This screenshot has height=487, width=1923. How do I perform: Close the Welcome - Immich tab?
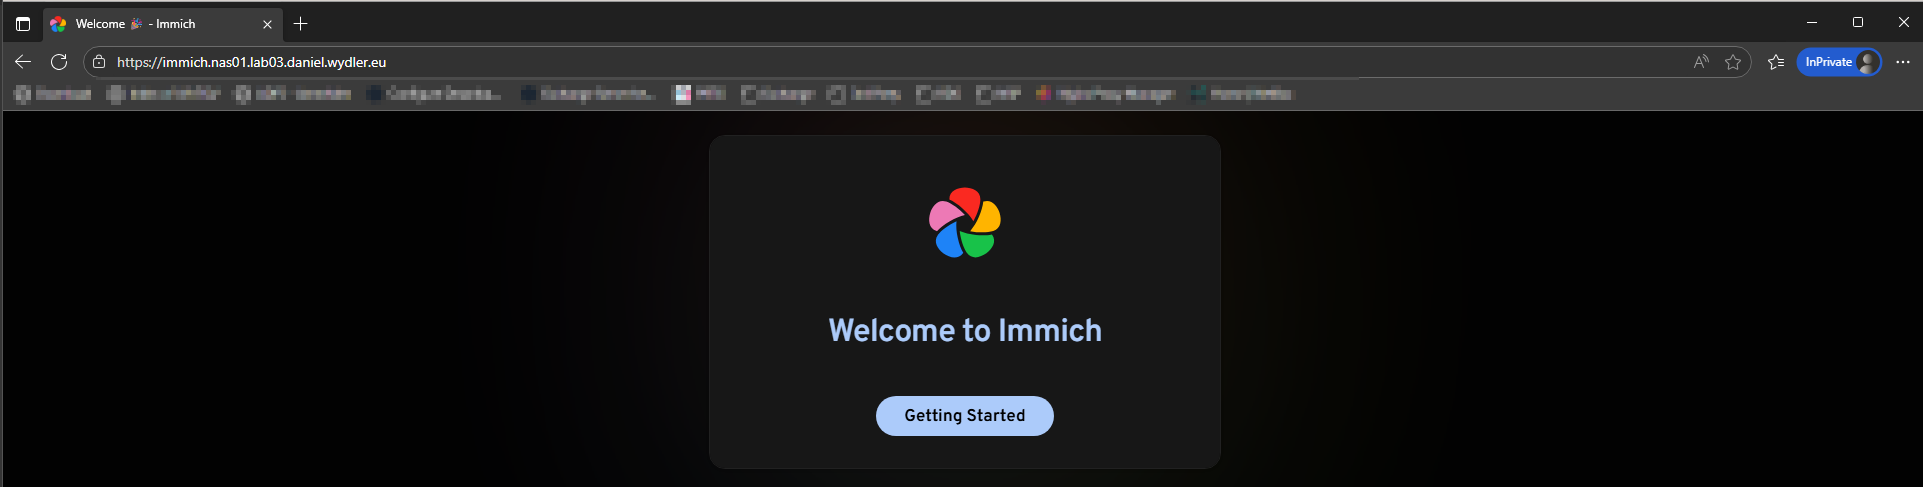267,24
